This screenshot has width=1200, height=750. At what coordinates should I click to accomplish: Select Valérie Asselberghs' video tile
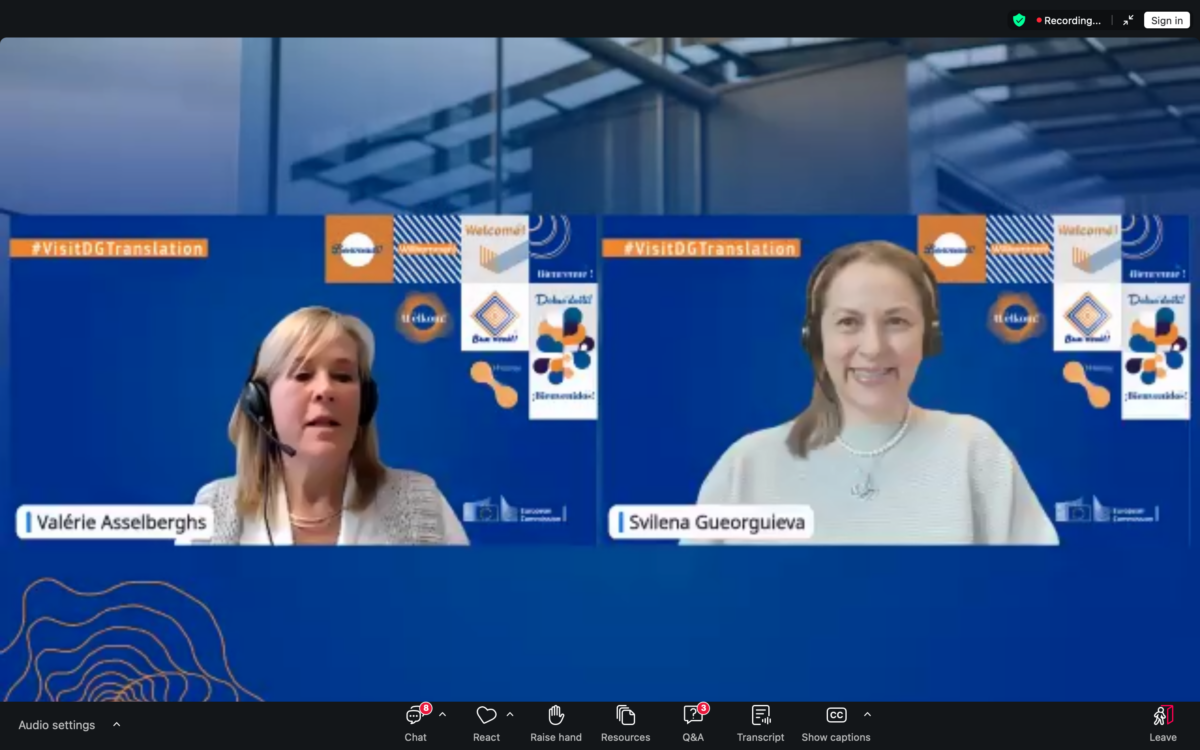coord(303,380)
